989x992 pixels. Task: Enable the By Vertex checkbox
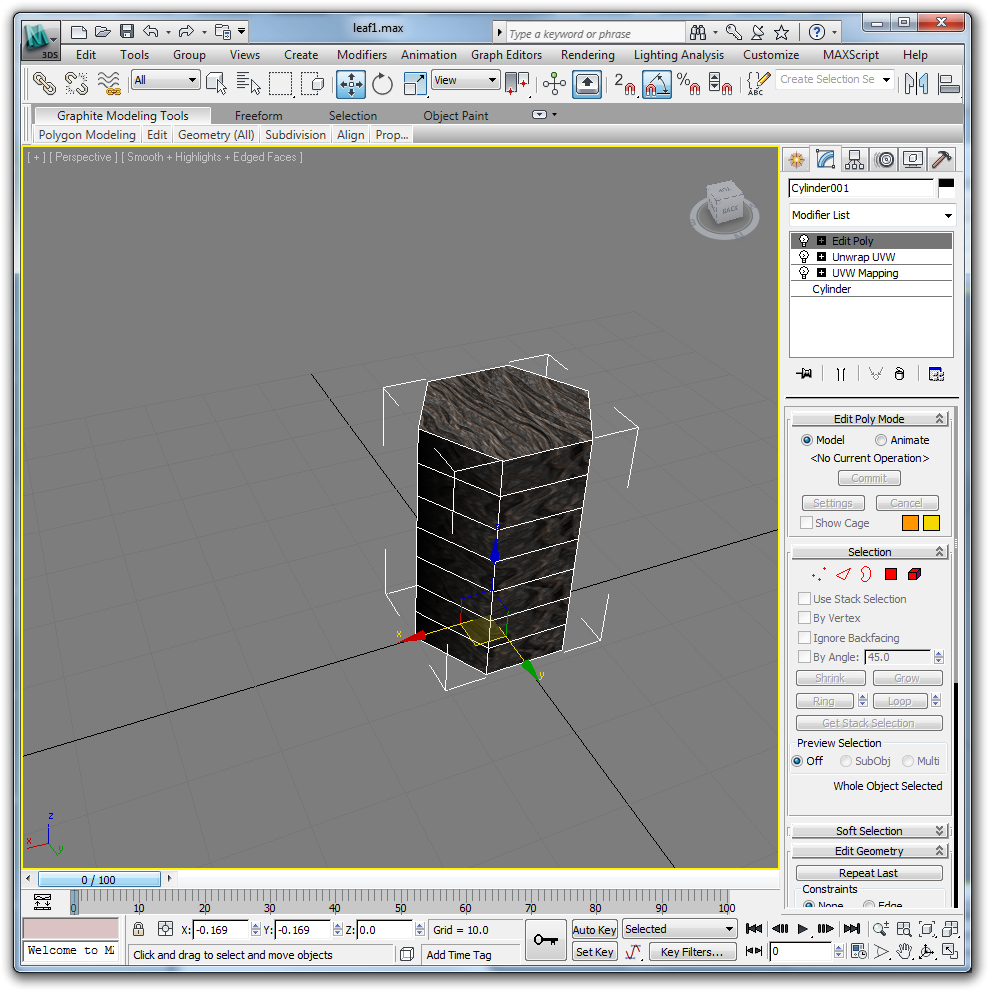pyautogui.click(x=805, y=618)
